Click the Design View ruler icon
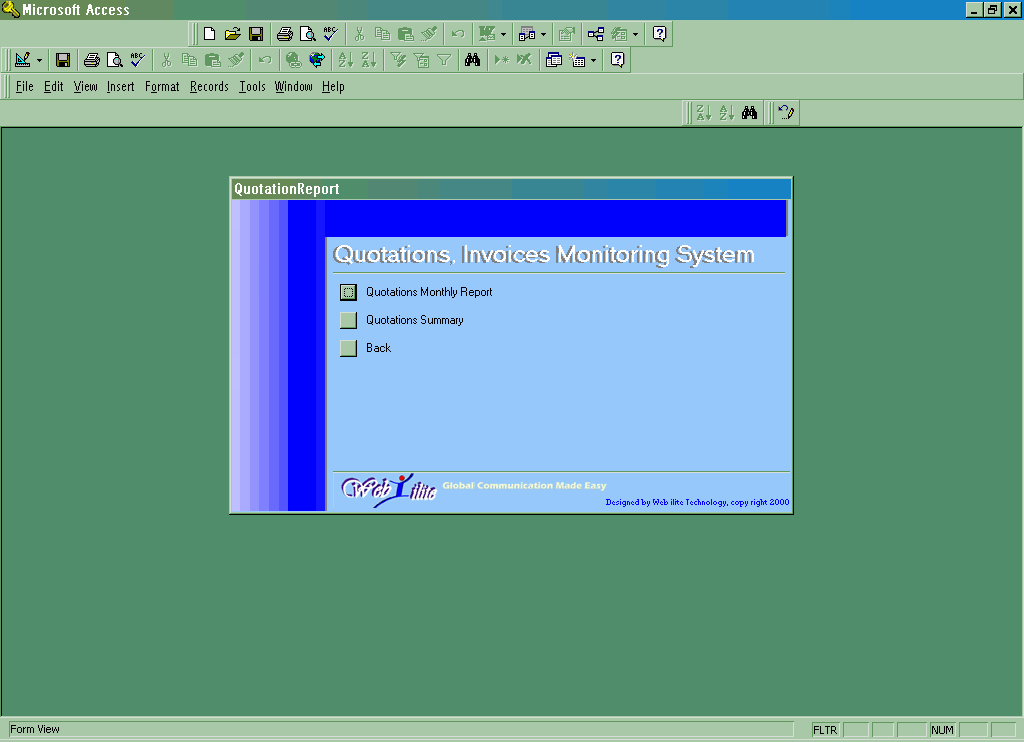Viewport: 1024px width, 742px height. click(x=23, y=60)
